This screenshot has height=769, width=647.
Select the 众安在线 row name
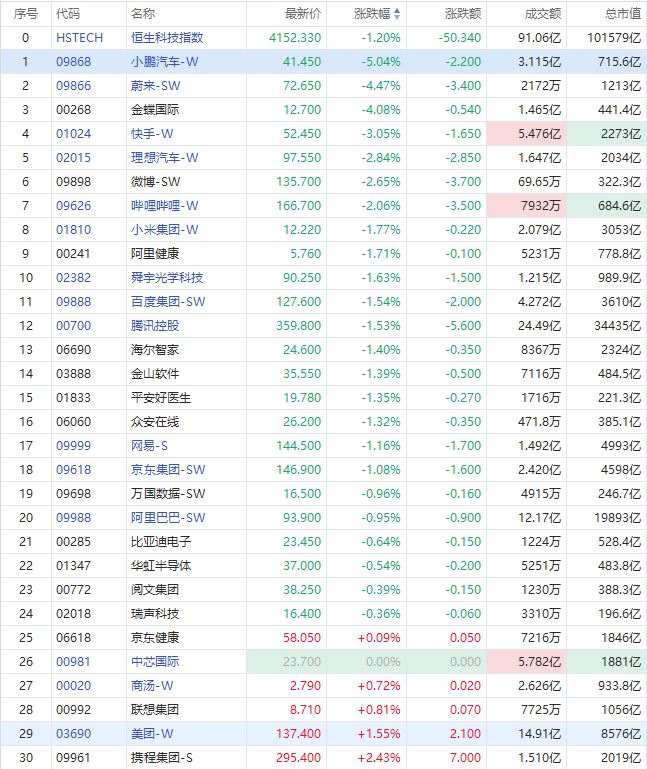point(155,422)
